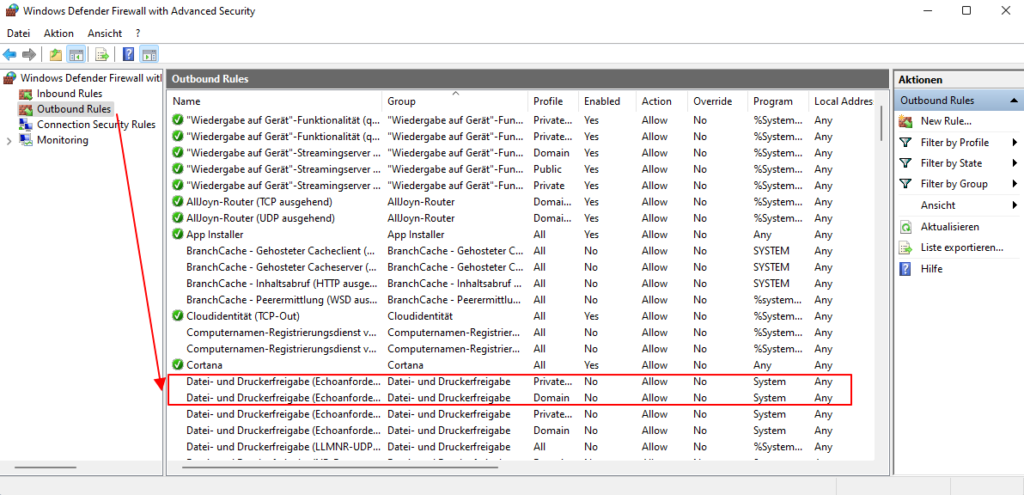Click Liste exportieren... action

click(962, 248)
